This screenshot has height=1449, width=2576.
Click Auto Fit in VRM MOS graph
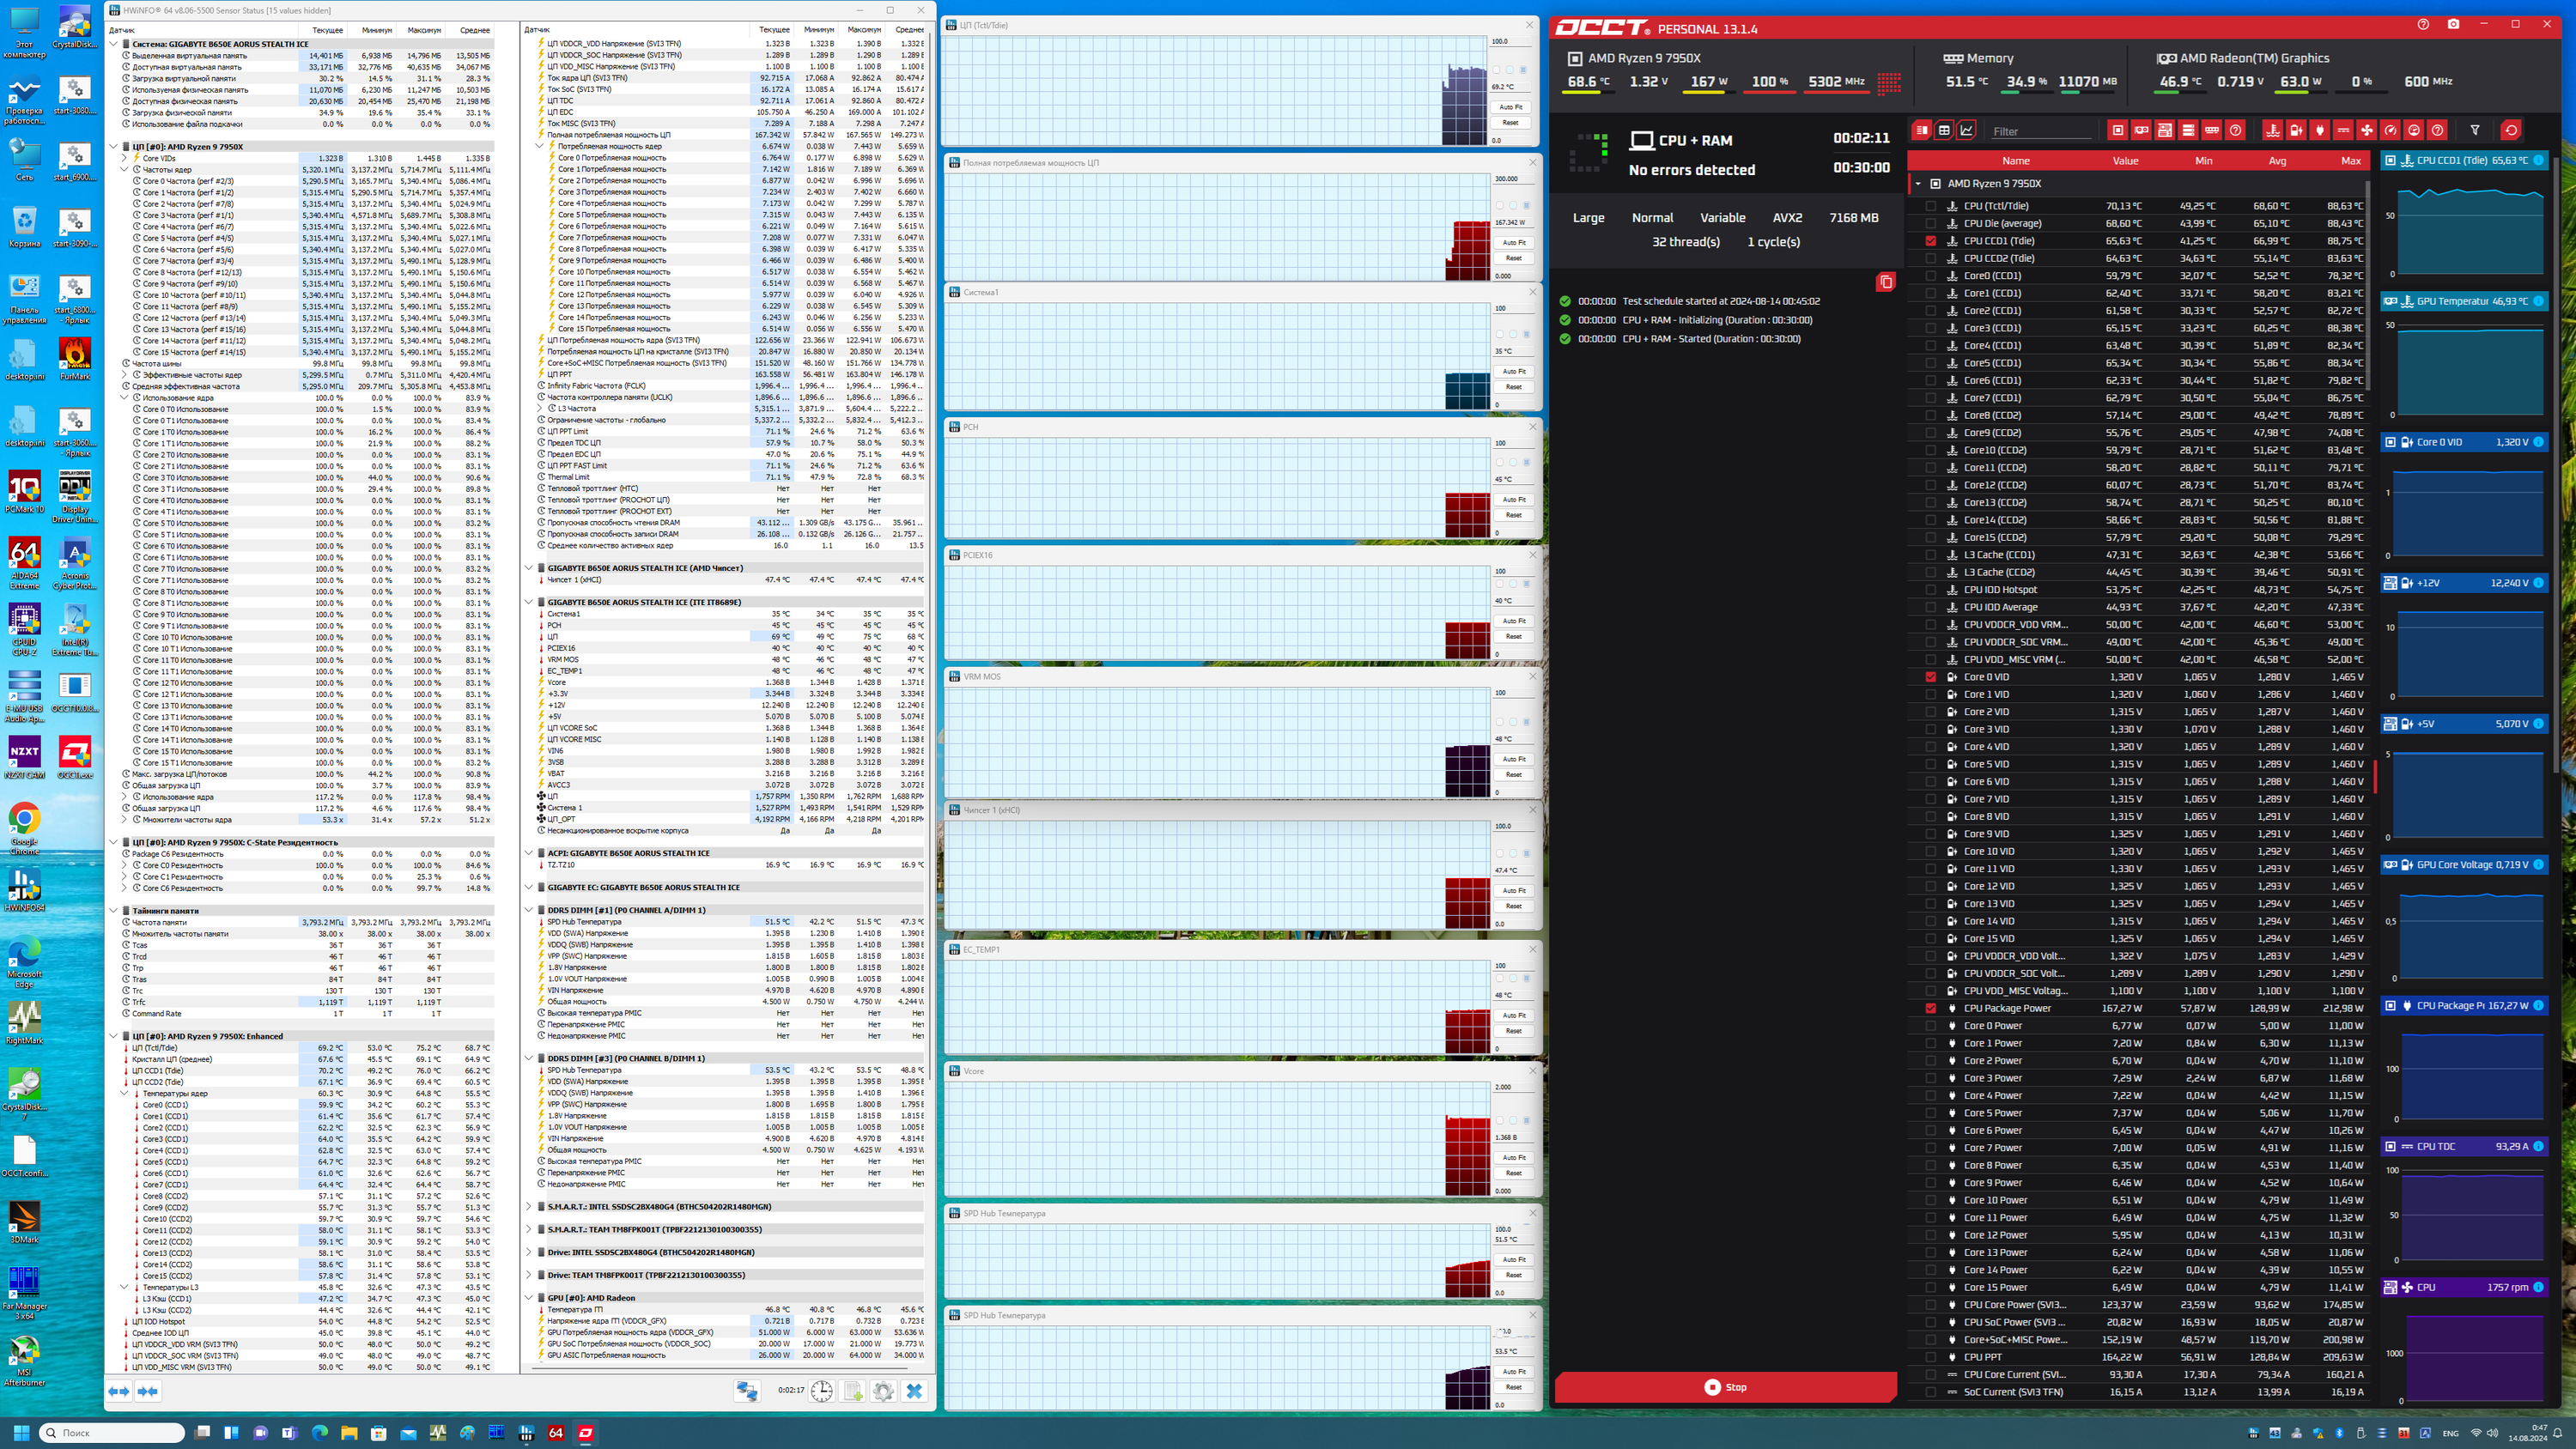1514,759
